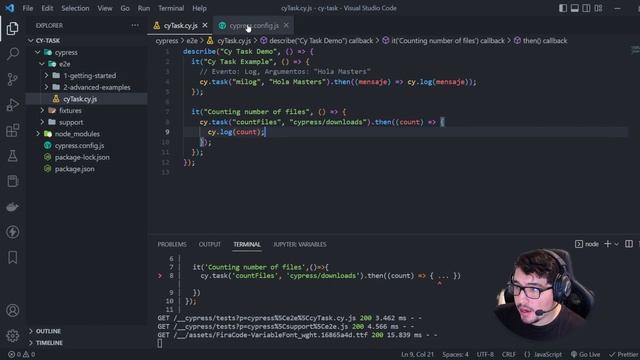Toggle secondary side bar layout icon
The width and height of the screenshot is (640, 360).
(586, 8)
